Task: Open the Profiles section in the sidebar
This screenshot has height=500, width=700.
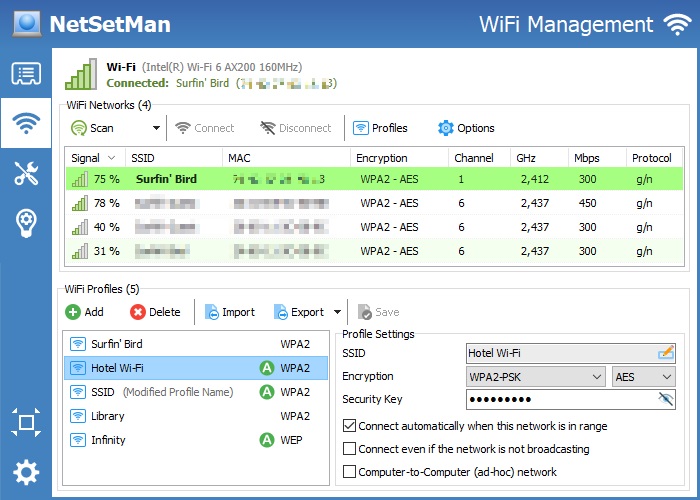Action: tap(26, 74)
